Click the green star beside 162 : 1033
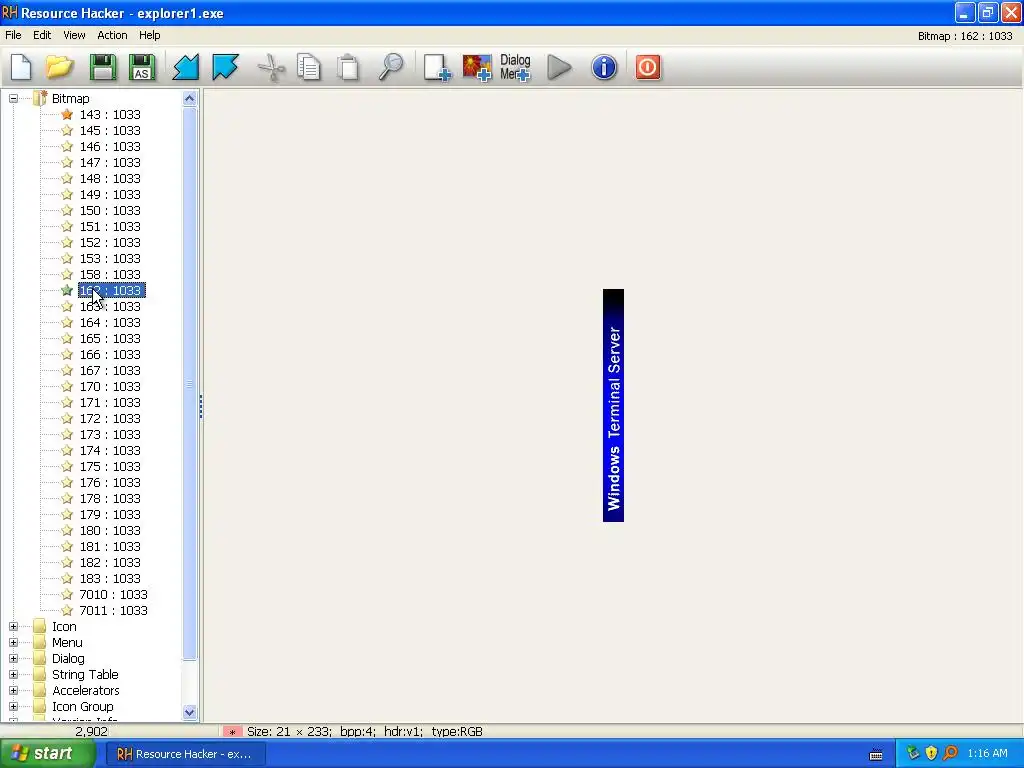The image size is (1024, 768). 67,290
